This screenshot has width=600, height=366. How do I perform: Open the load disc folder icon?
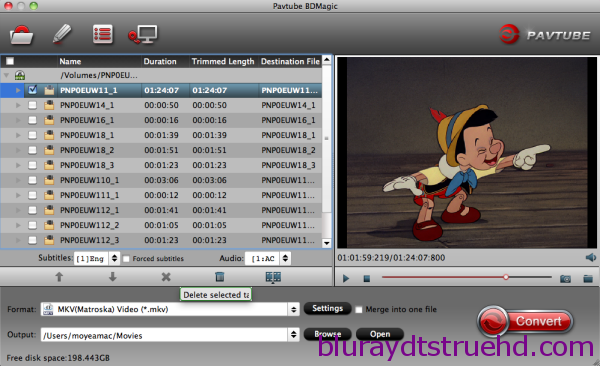pyautogui.click(x=21, y=35)
